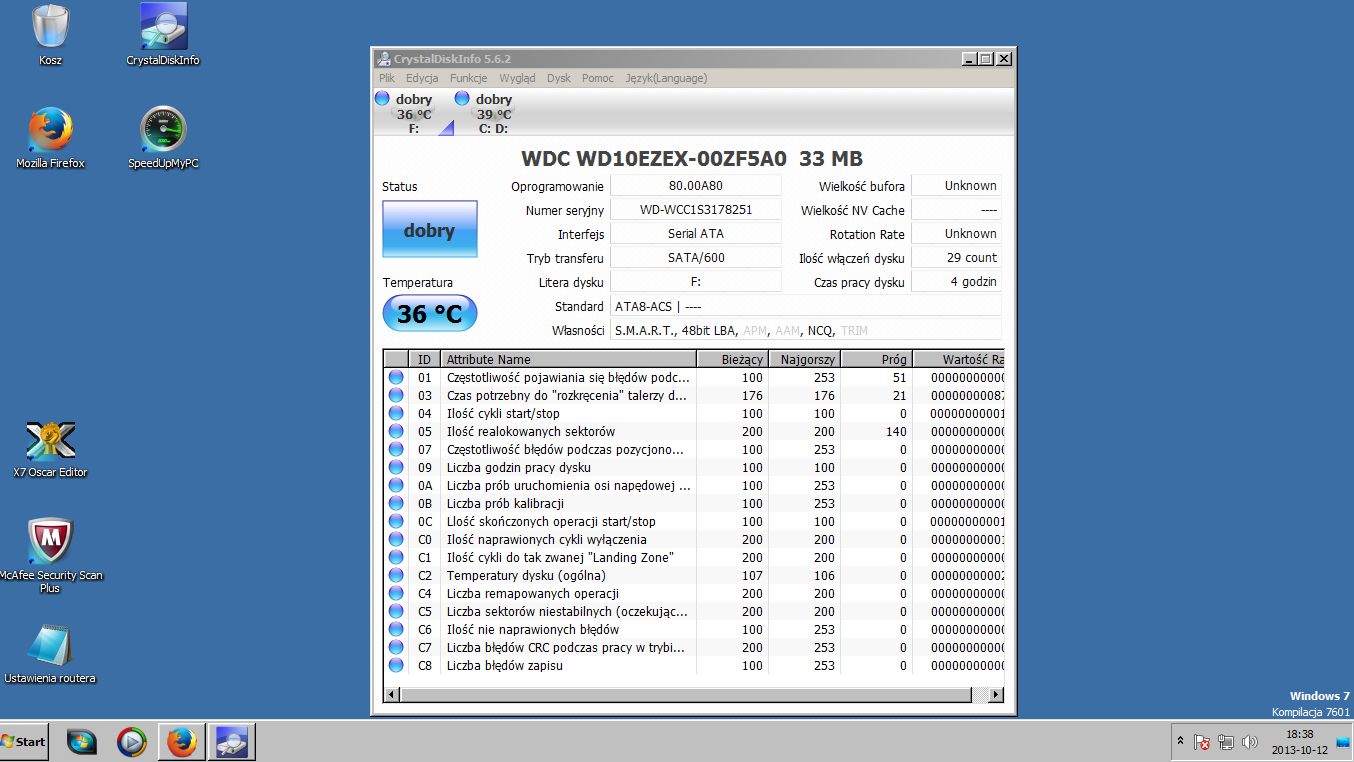Click the Interfejs field showing Serial ATA
1354x762 pixels.
tap(696, 234)
